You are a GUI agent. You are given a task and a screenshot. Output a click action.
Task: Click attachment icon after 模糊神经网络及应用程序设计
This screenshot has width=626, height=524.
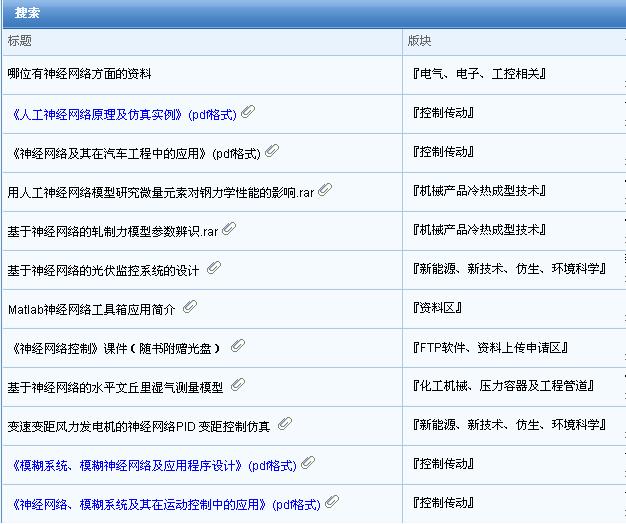[308, 463]
